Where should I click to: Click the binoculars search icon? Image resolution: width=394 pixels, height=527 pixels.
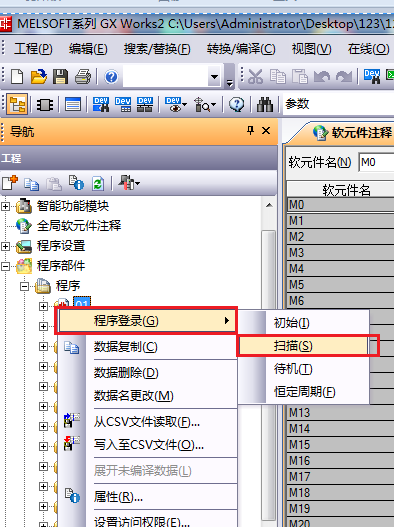click(265, 105)
